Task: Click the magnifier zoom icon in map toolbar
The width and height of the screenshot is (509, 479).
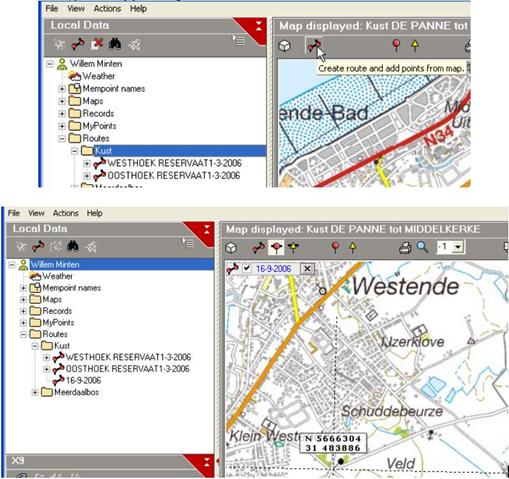Action: point(422,247)
